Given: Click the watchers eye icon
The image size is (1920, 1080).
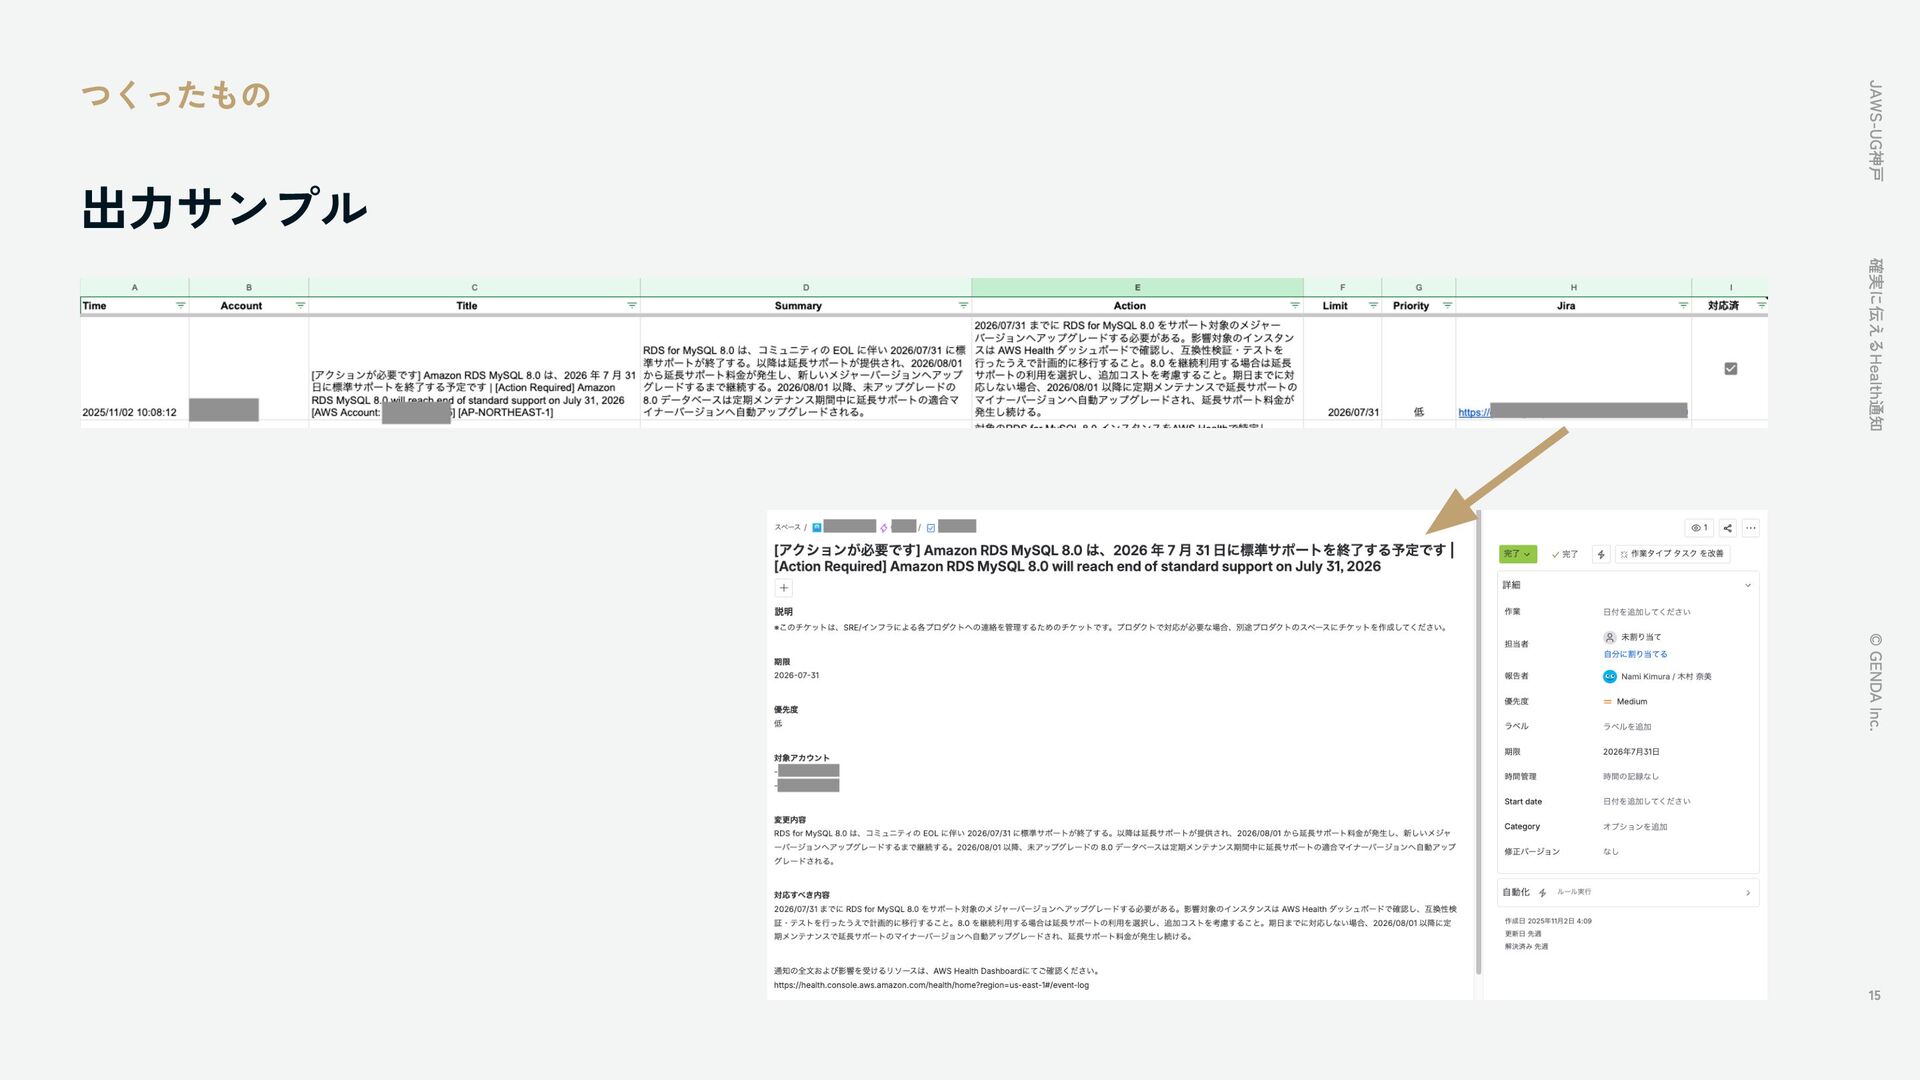Looking at the screenshot, I should pyautogui.click(x=1698, y=528).
